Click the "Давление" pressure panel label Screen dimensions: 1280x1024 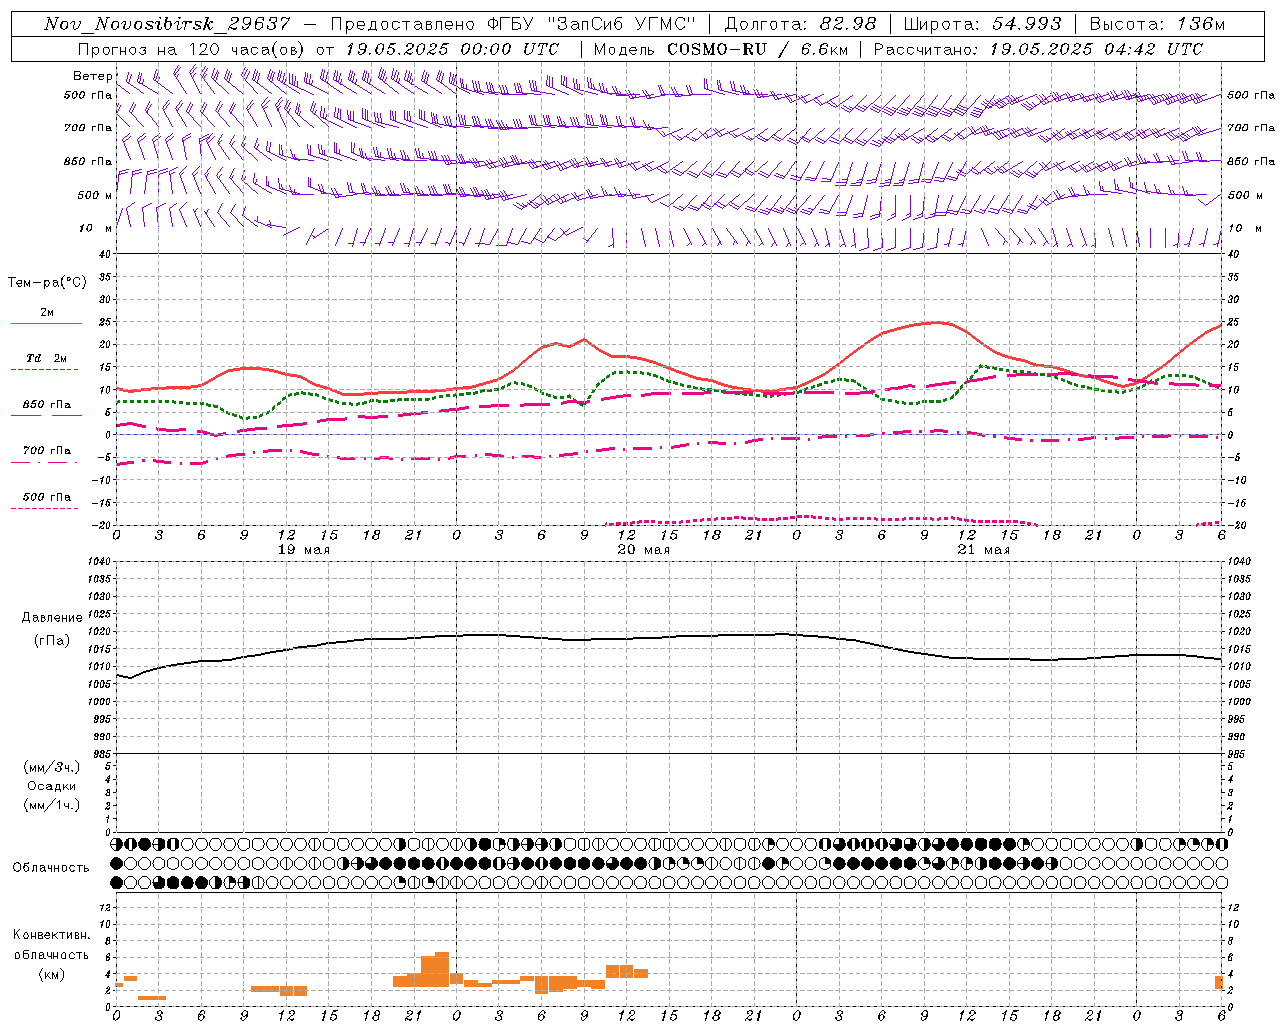pyautogui.click(x=51, y=618)
